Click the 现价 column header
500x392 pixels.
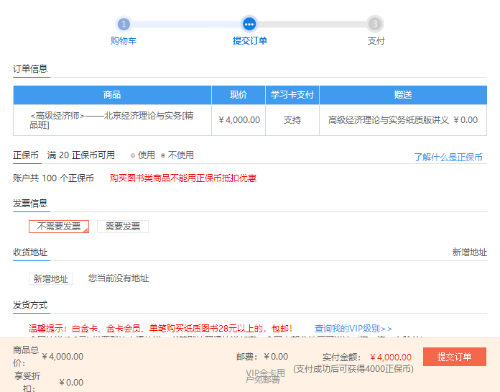pyautogui.click(x=239, y=95)
